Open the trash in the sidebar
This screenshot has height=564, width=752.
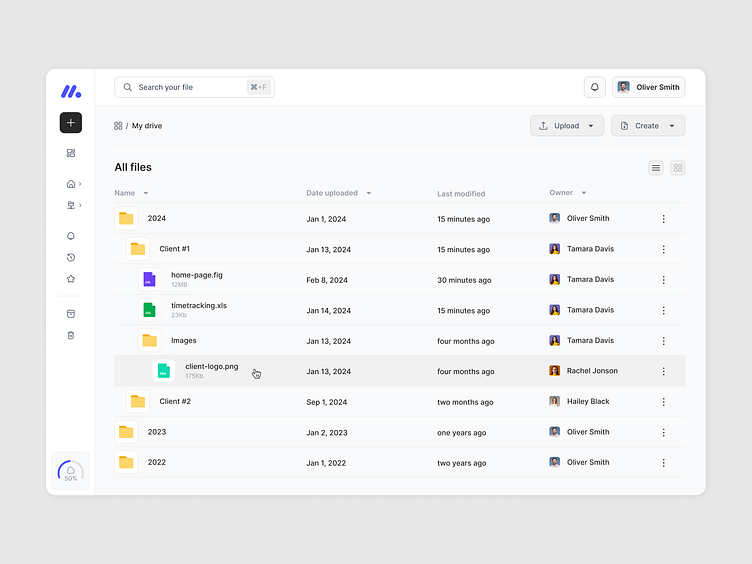(70, 335)
